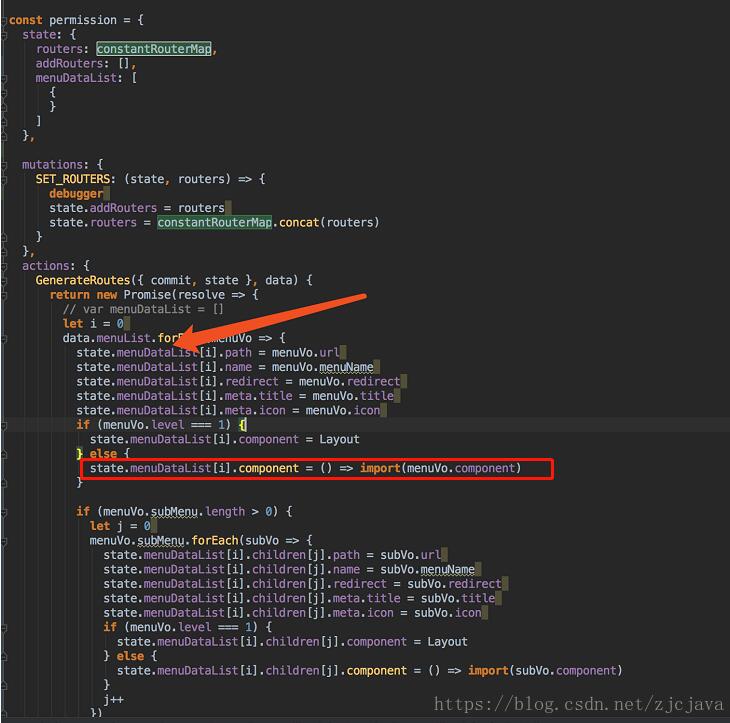Click 'forEach' in menuVo.subMenu.forEach

click(215, 541)
